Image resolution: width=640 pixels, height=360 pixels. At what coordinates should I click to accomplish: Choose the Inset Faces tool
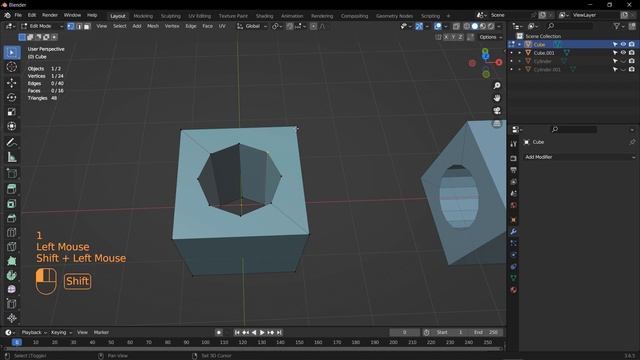coord(11,204)
